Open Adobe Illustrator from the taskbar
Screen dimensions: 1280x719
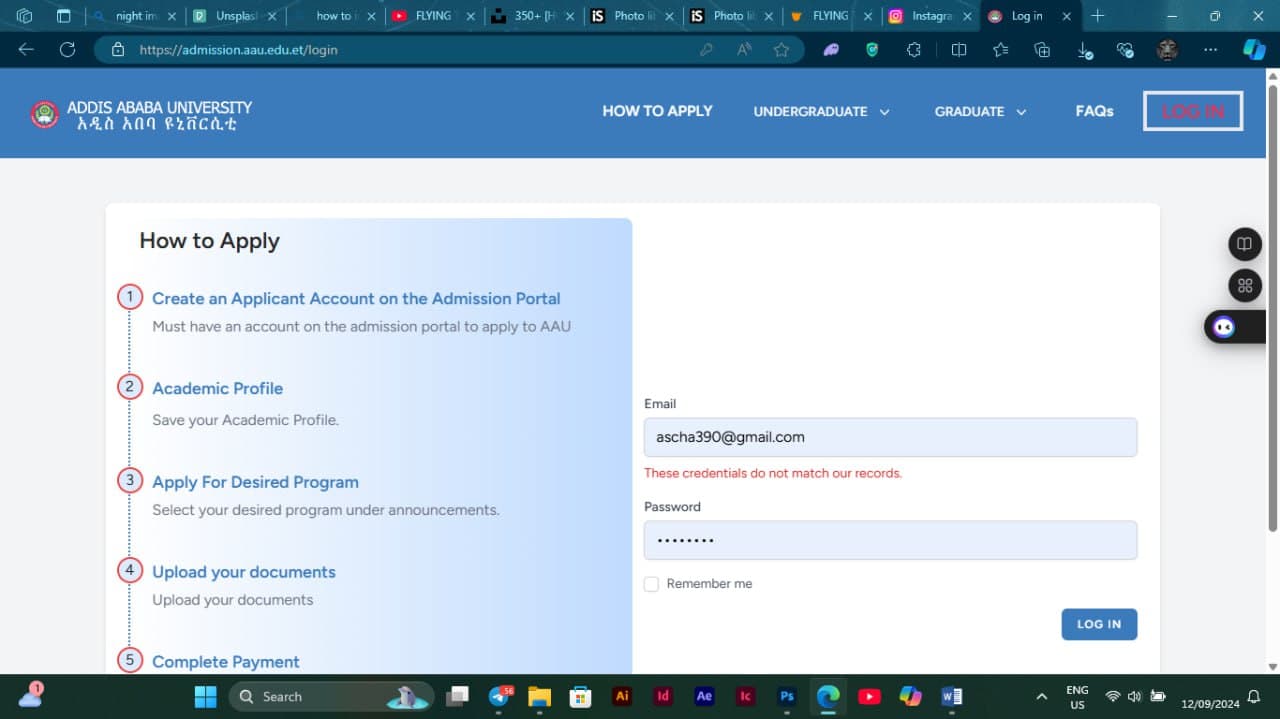(x=622, y=696)
